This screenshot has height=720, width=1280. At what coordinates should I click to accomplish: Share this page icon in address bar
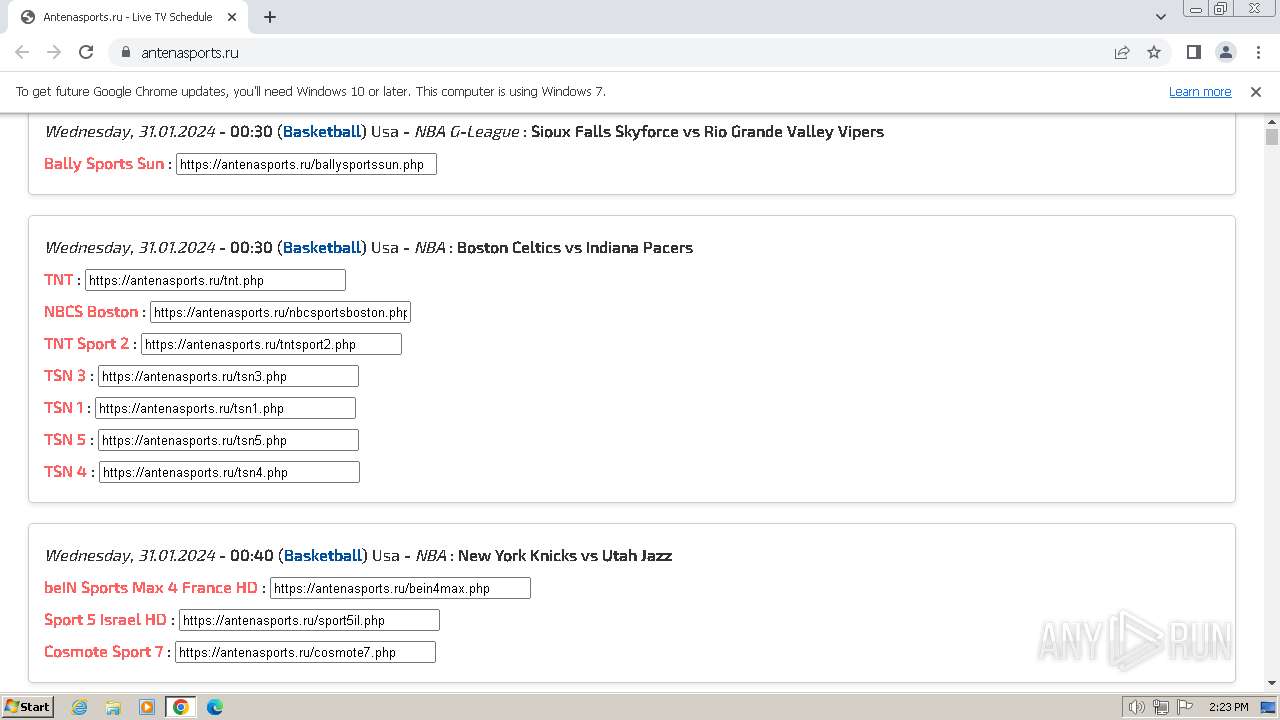coord(1122,52)
